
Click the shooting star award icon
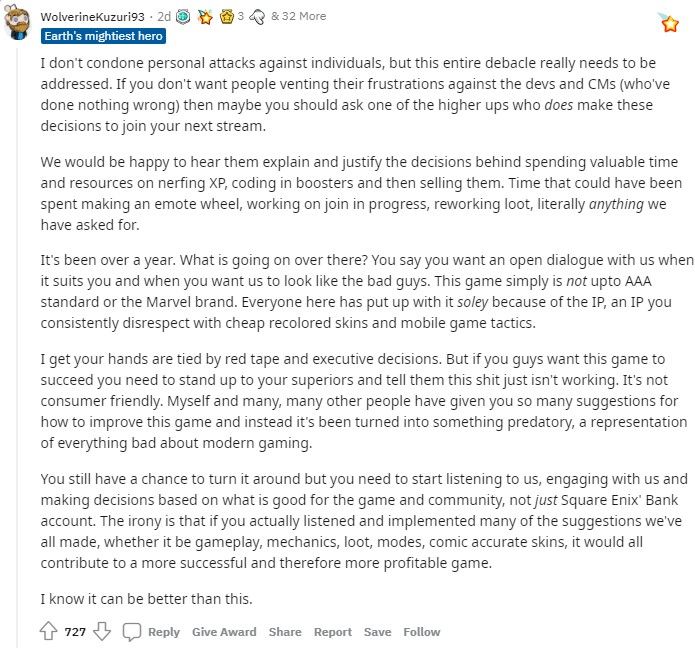pyautogui.click(x=205, y=17)
